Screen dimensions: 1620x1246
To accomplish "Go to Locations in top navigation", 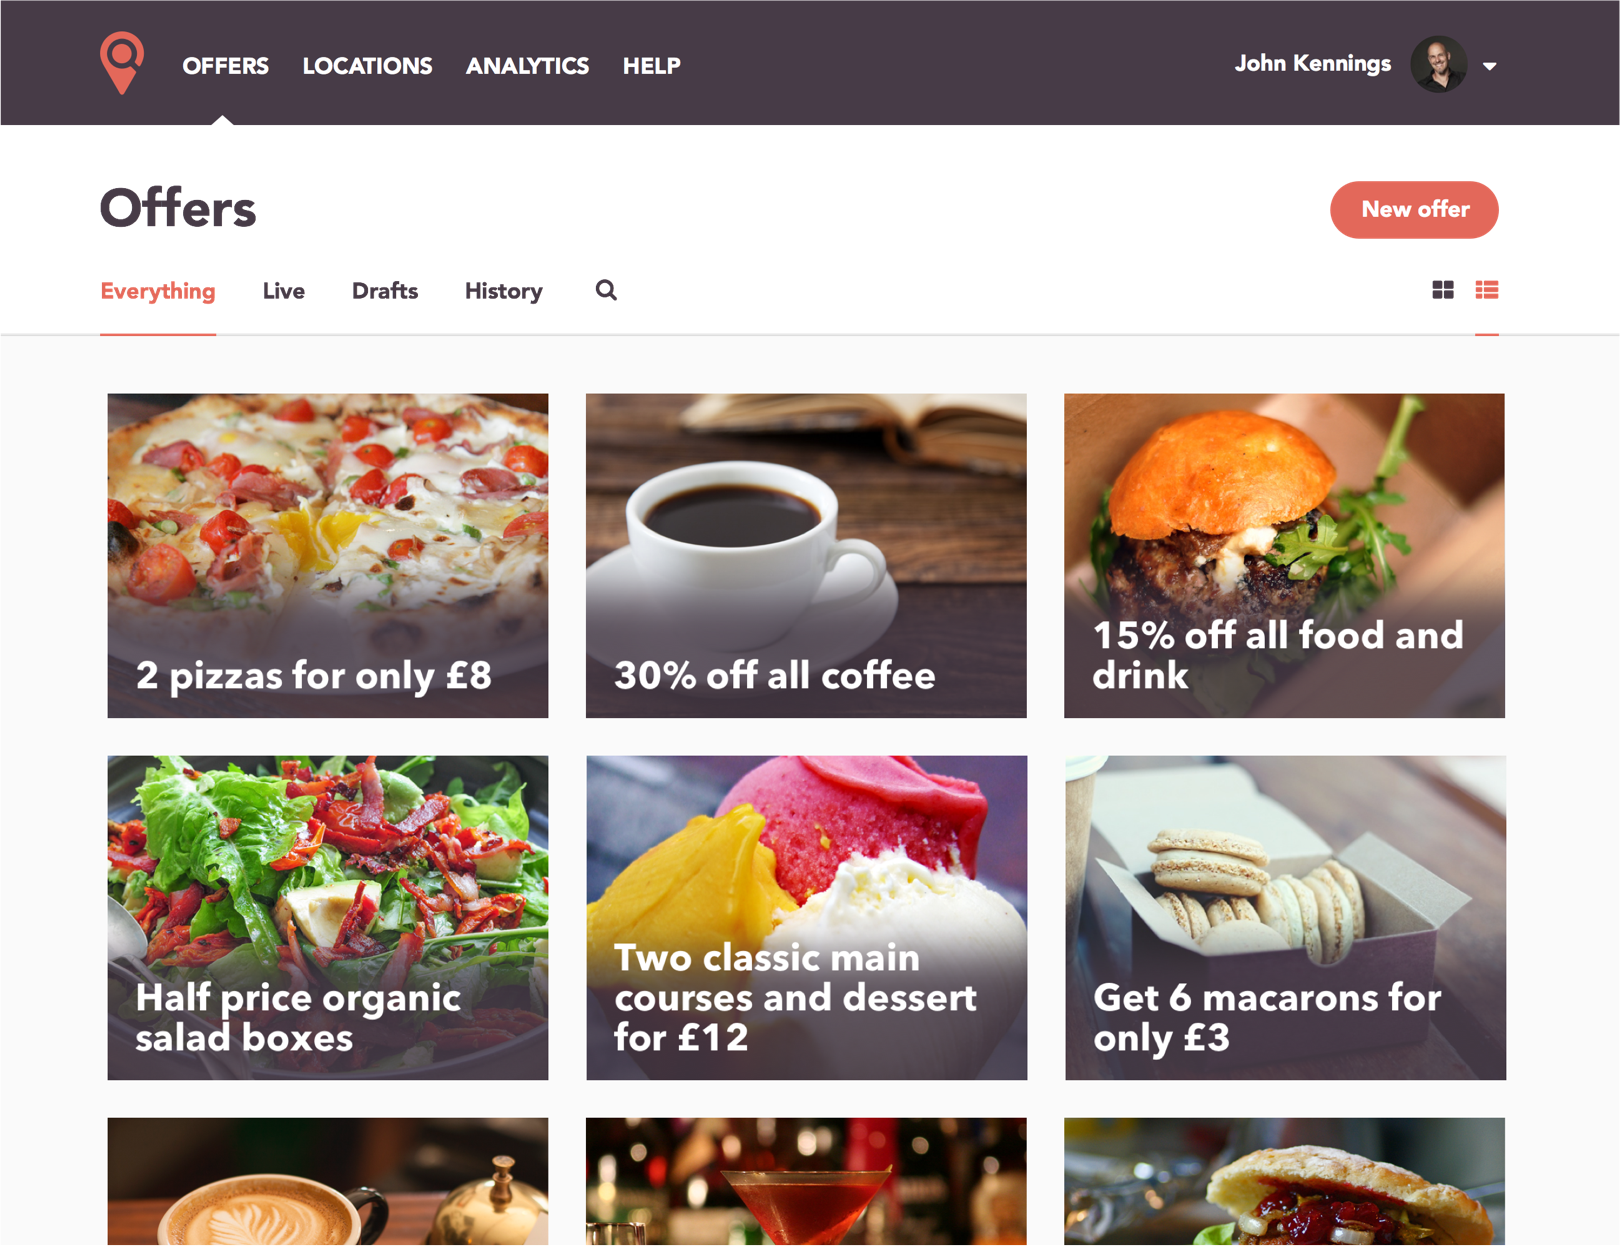I will point(367,66).
